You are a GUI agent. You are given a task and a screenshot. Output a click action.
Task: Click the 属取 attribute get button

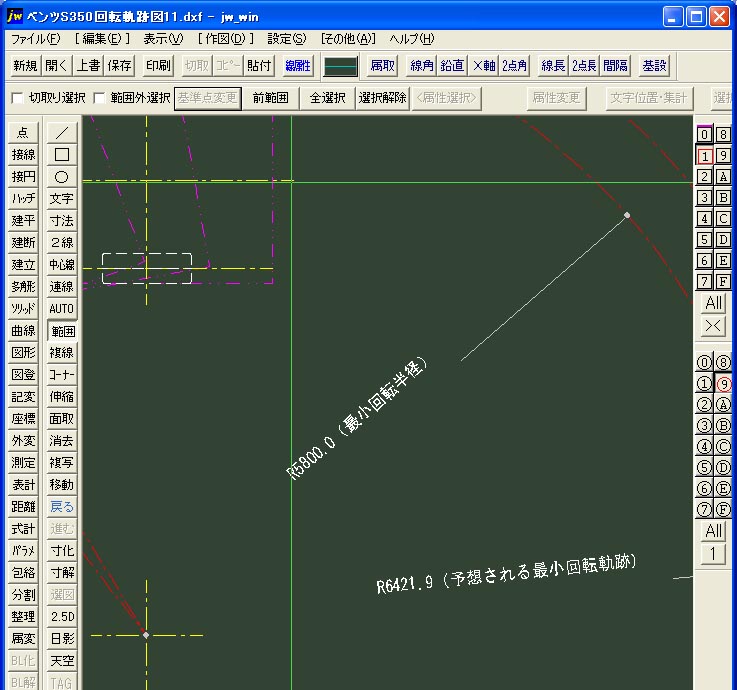click(x=382, y=66)
